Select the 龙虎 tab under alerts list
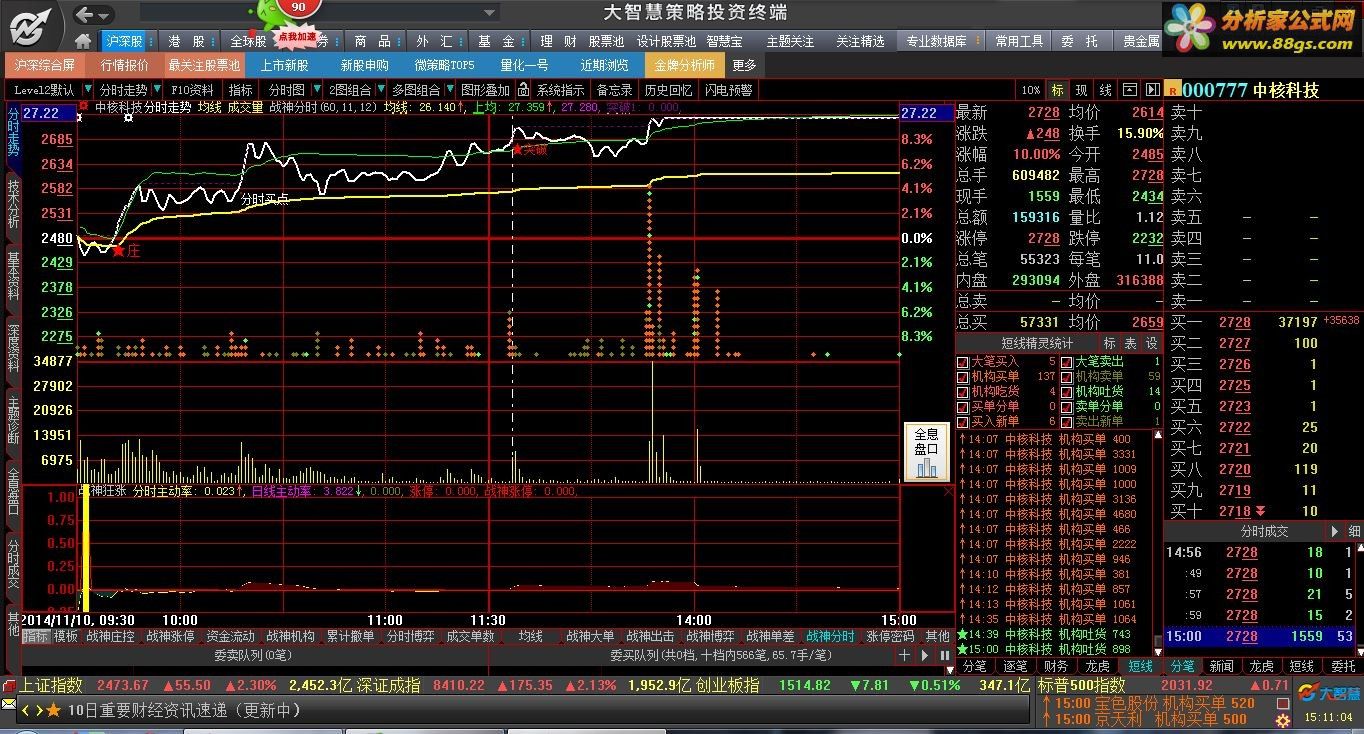Viewport: 1364px width, 734px height. [1097, 666]
